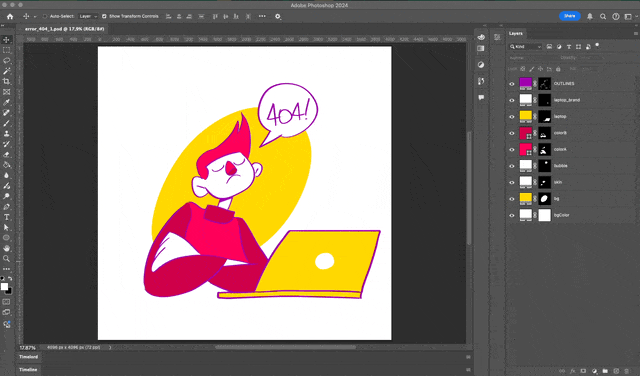Select the Horizontal Type tool
Screen dimensions: 640x376
pos(7,217)
